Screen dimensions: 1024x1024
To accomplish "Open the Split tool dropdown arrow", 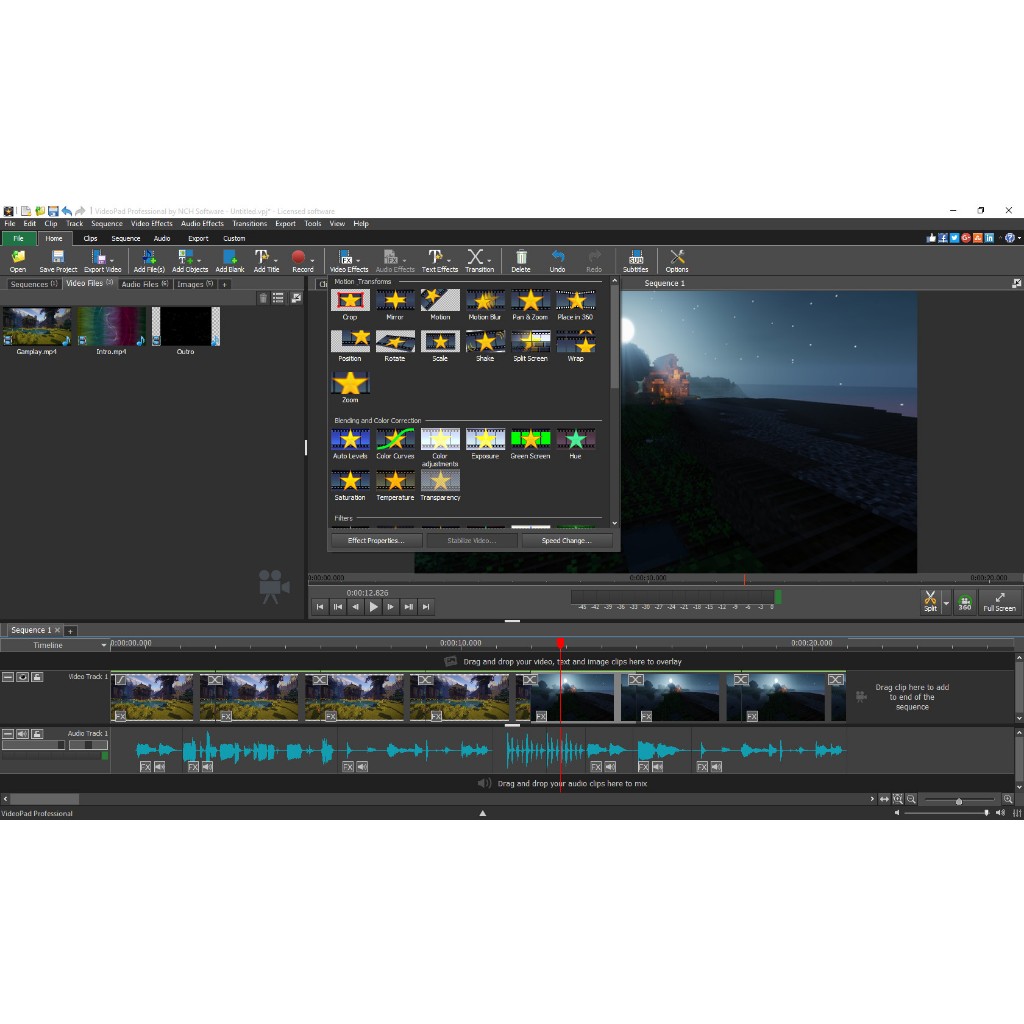I will point(946,603).
